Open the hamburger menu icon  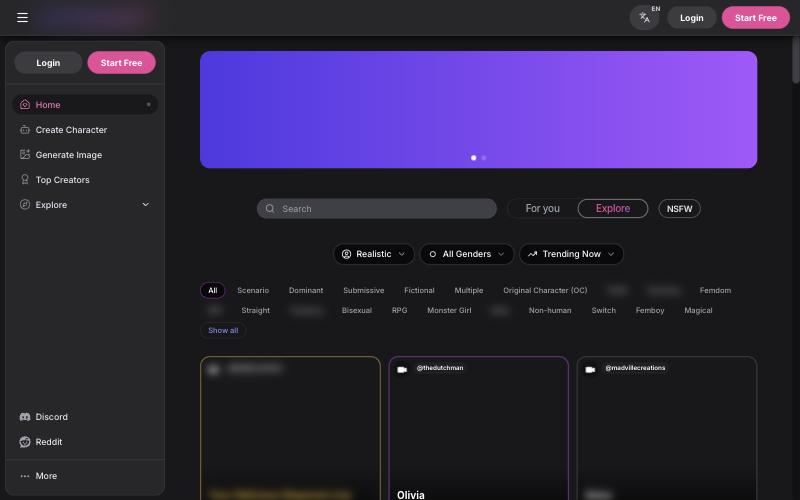click(22, 18)
